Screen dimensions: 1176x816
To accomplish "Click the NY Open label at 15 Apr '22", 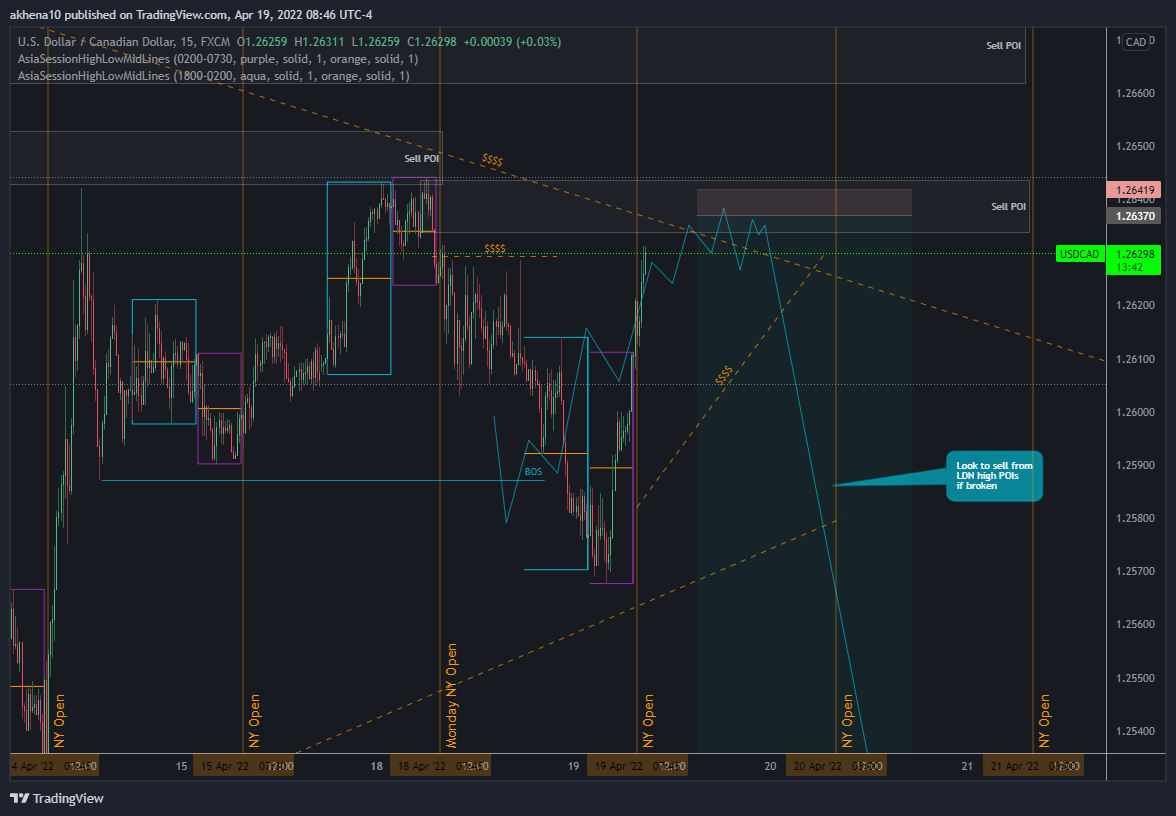I will pyautogui.click(x=255, y=721).
